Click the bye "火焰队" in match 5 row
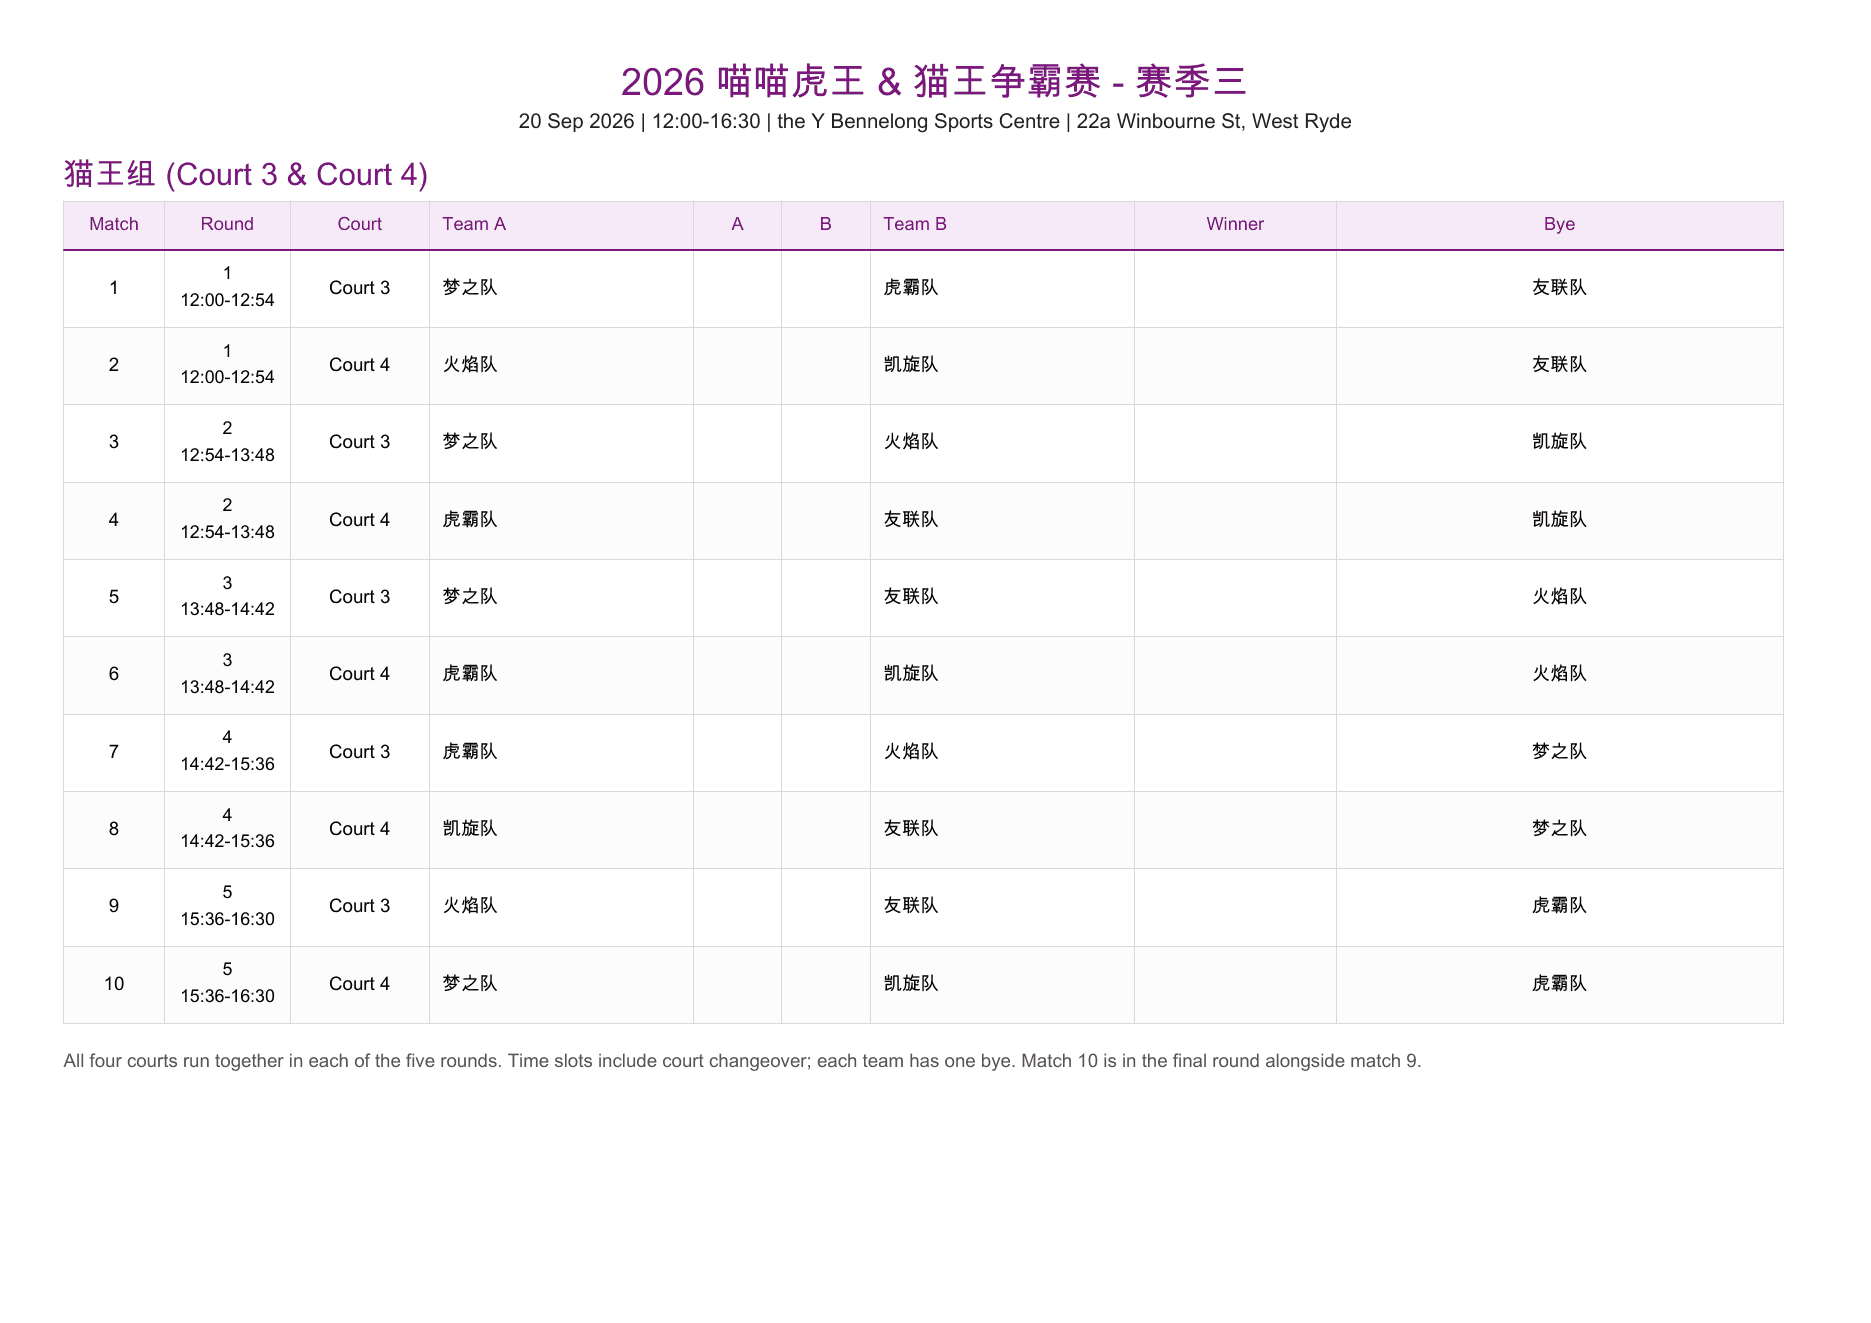The image size is (1871, 1323). [x=1559, y=597]
